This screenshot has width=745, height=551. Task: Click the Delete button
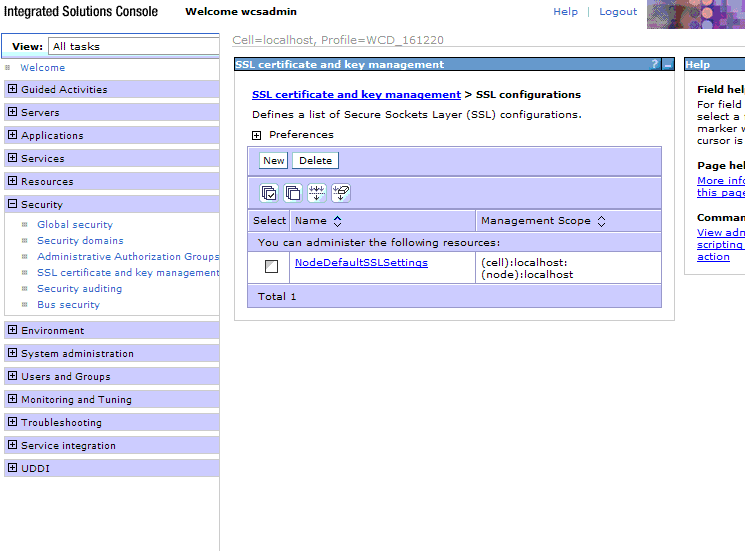(315, 161)
